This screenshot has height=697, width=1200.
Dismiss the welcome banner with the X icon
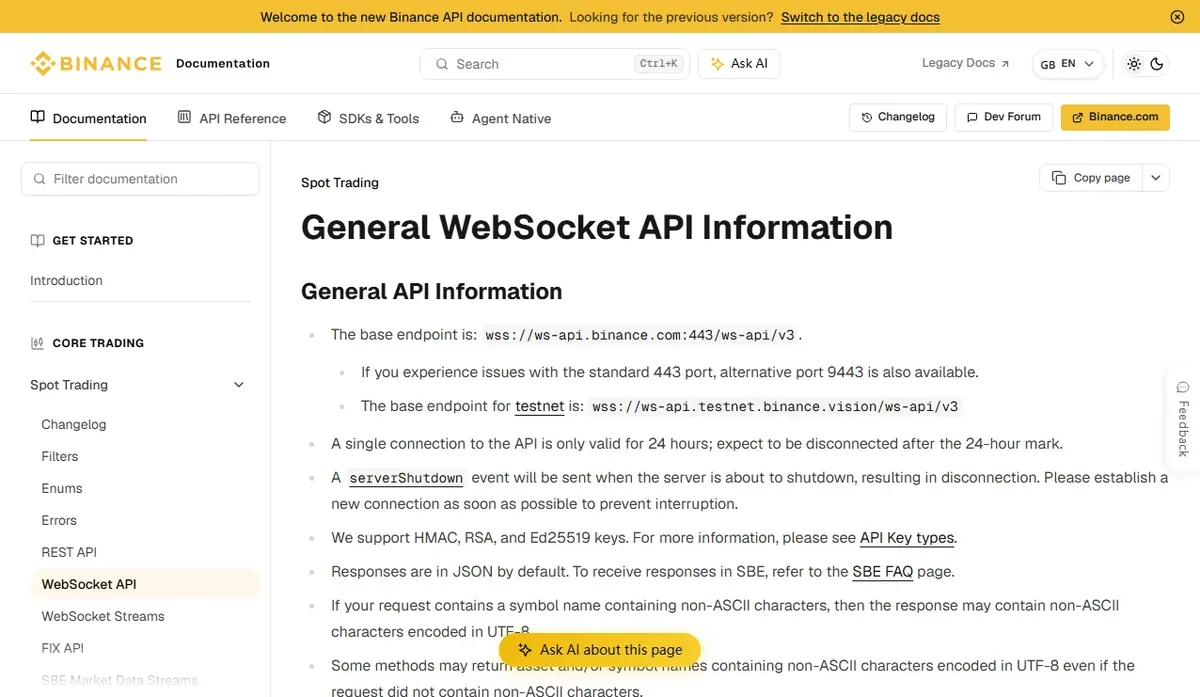(x=1177, y=17)
